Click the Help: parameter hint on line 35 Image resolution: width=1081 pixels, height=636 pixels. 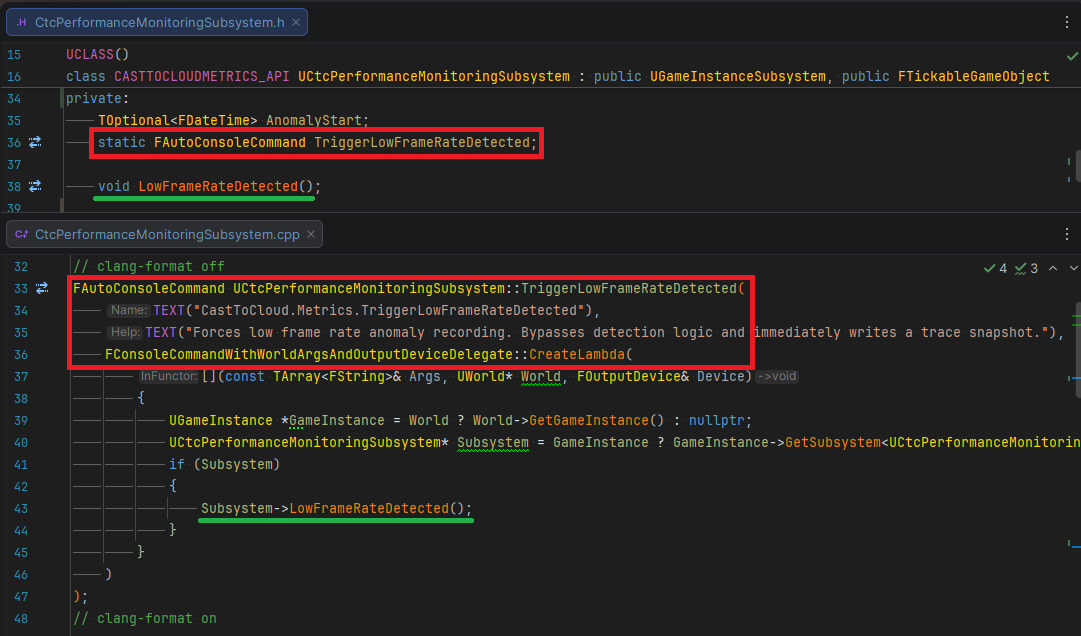(125, 332)
